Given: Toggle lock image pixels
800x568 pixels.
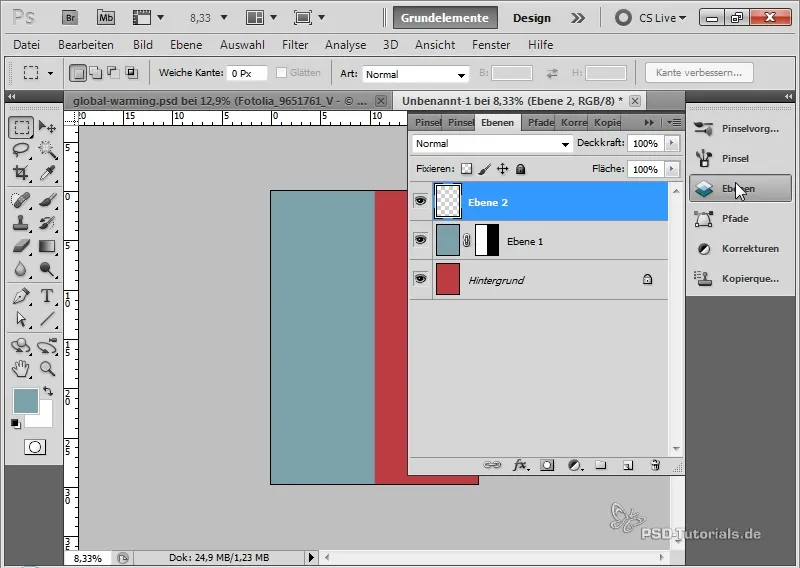Looking at the screenshot, I should tap(485, 169).
